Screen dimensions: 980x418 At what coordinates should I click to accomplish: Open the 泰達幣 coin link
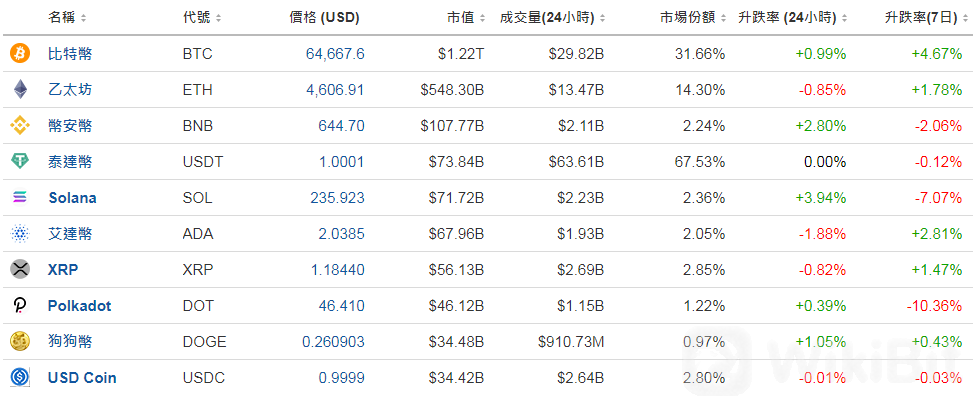point(70,162)
